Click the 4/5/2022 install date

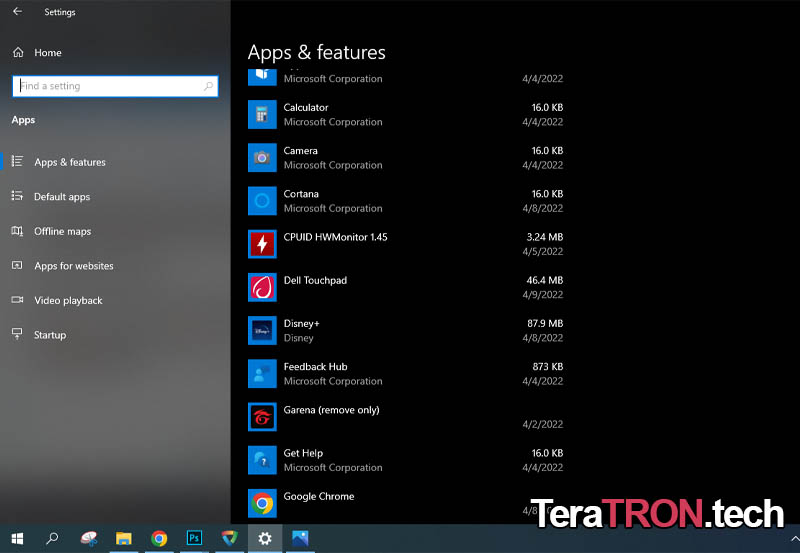click(x=542, y=252)
